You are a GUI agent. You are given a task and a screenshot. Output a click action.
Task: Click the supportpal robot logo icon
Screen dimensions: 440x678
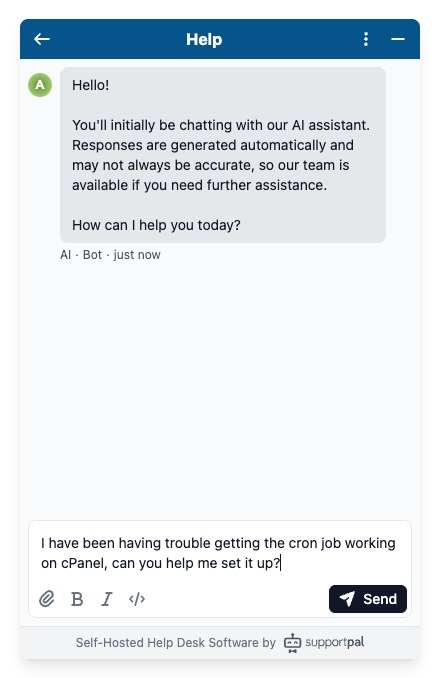click(292, 643)
